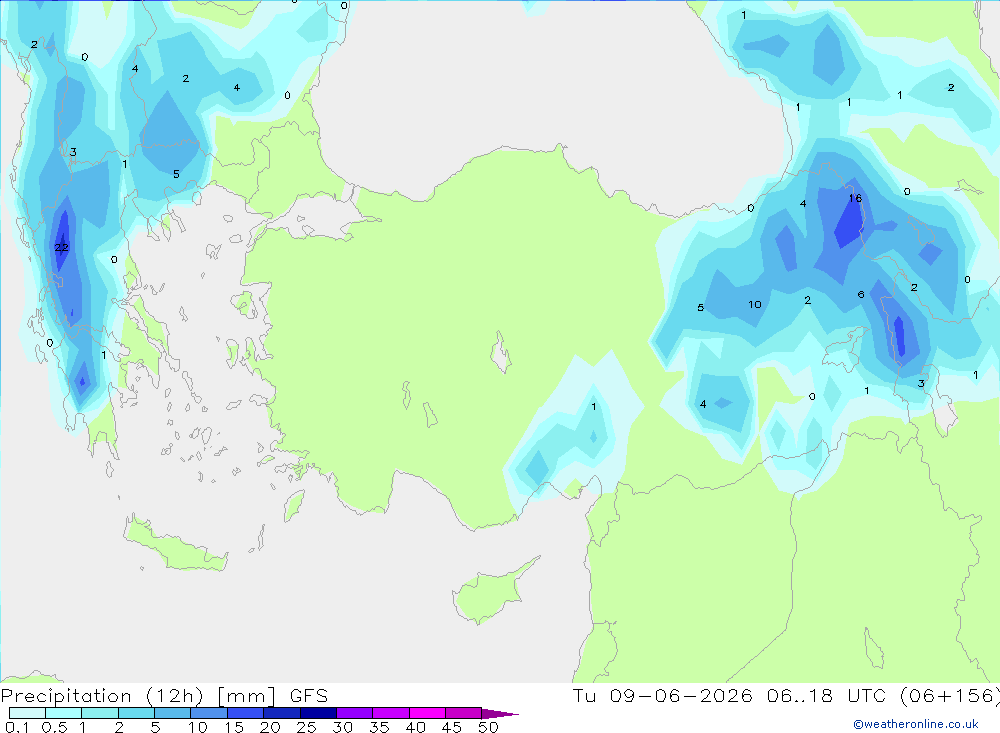Viewport: 1000px width, 733px height.
Task: Click the legend label '30'
Action: (x=342, y=727)
